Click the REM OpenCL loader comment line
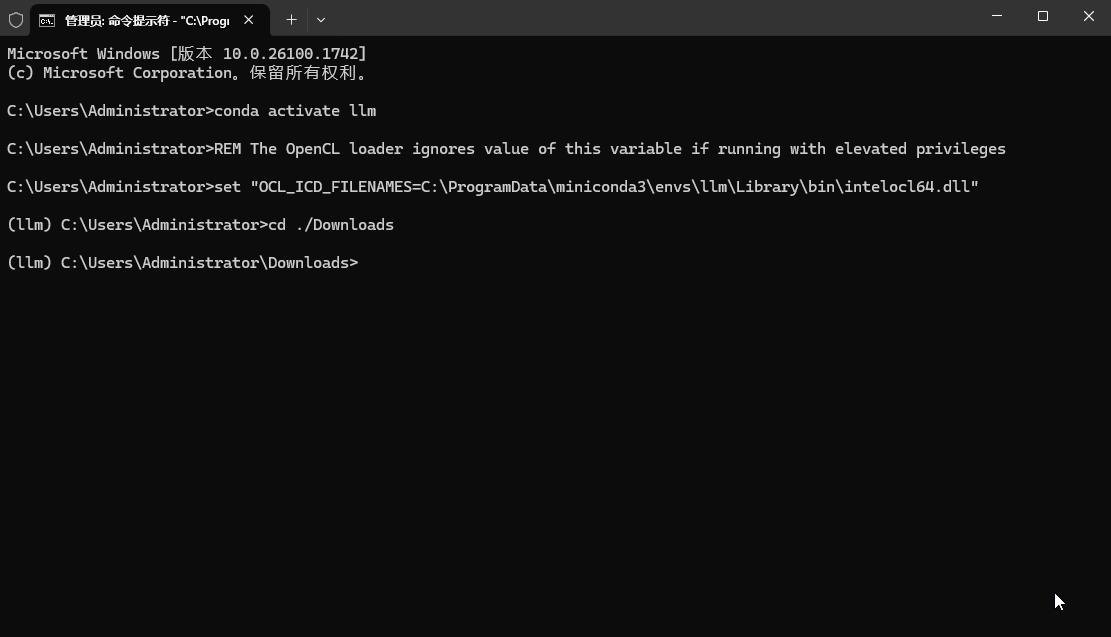Image resolution: width=1111 pixels, height=637 pixels. pyautogui.click(x=610, y=149)
